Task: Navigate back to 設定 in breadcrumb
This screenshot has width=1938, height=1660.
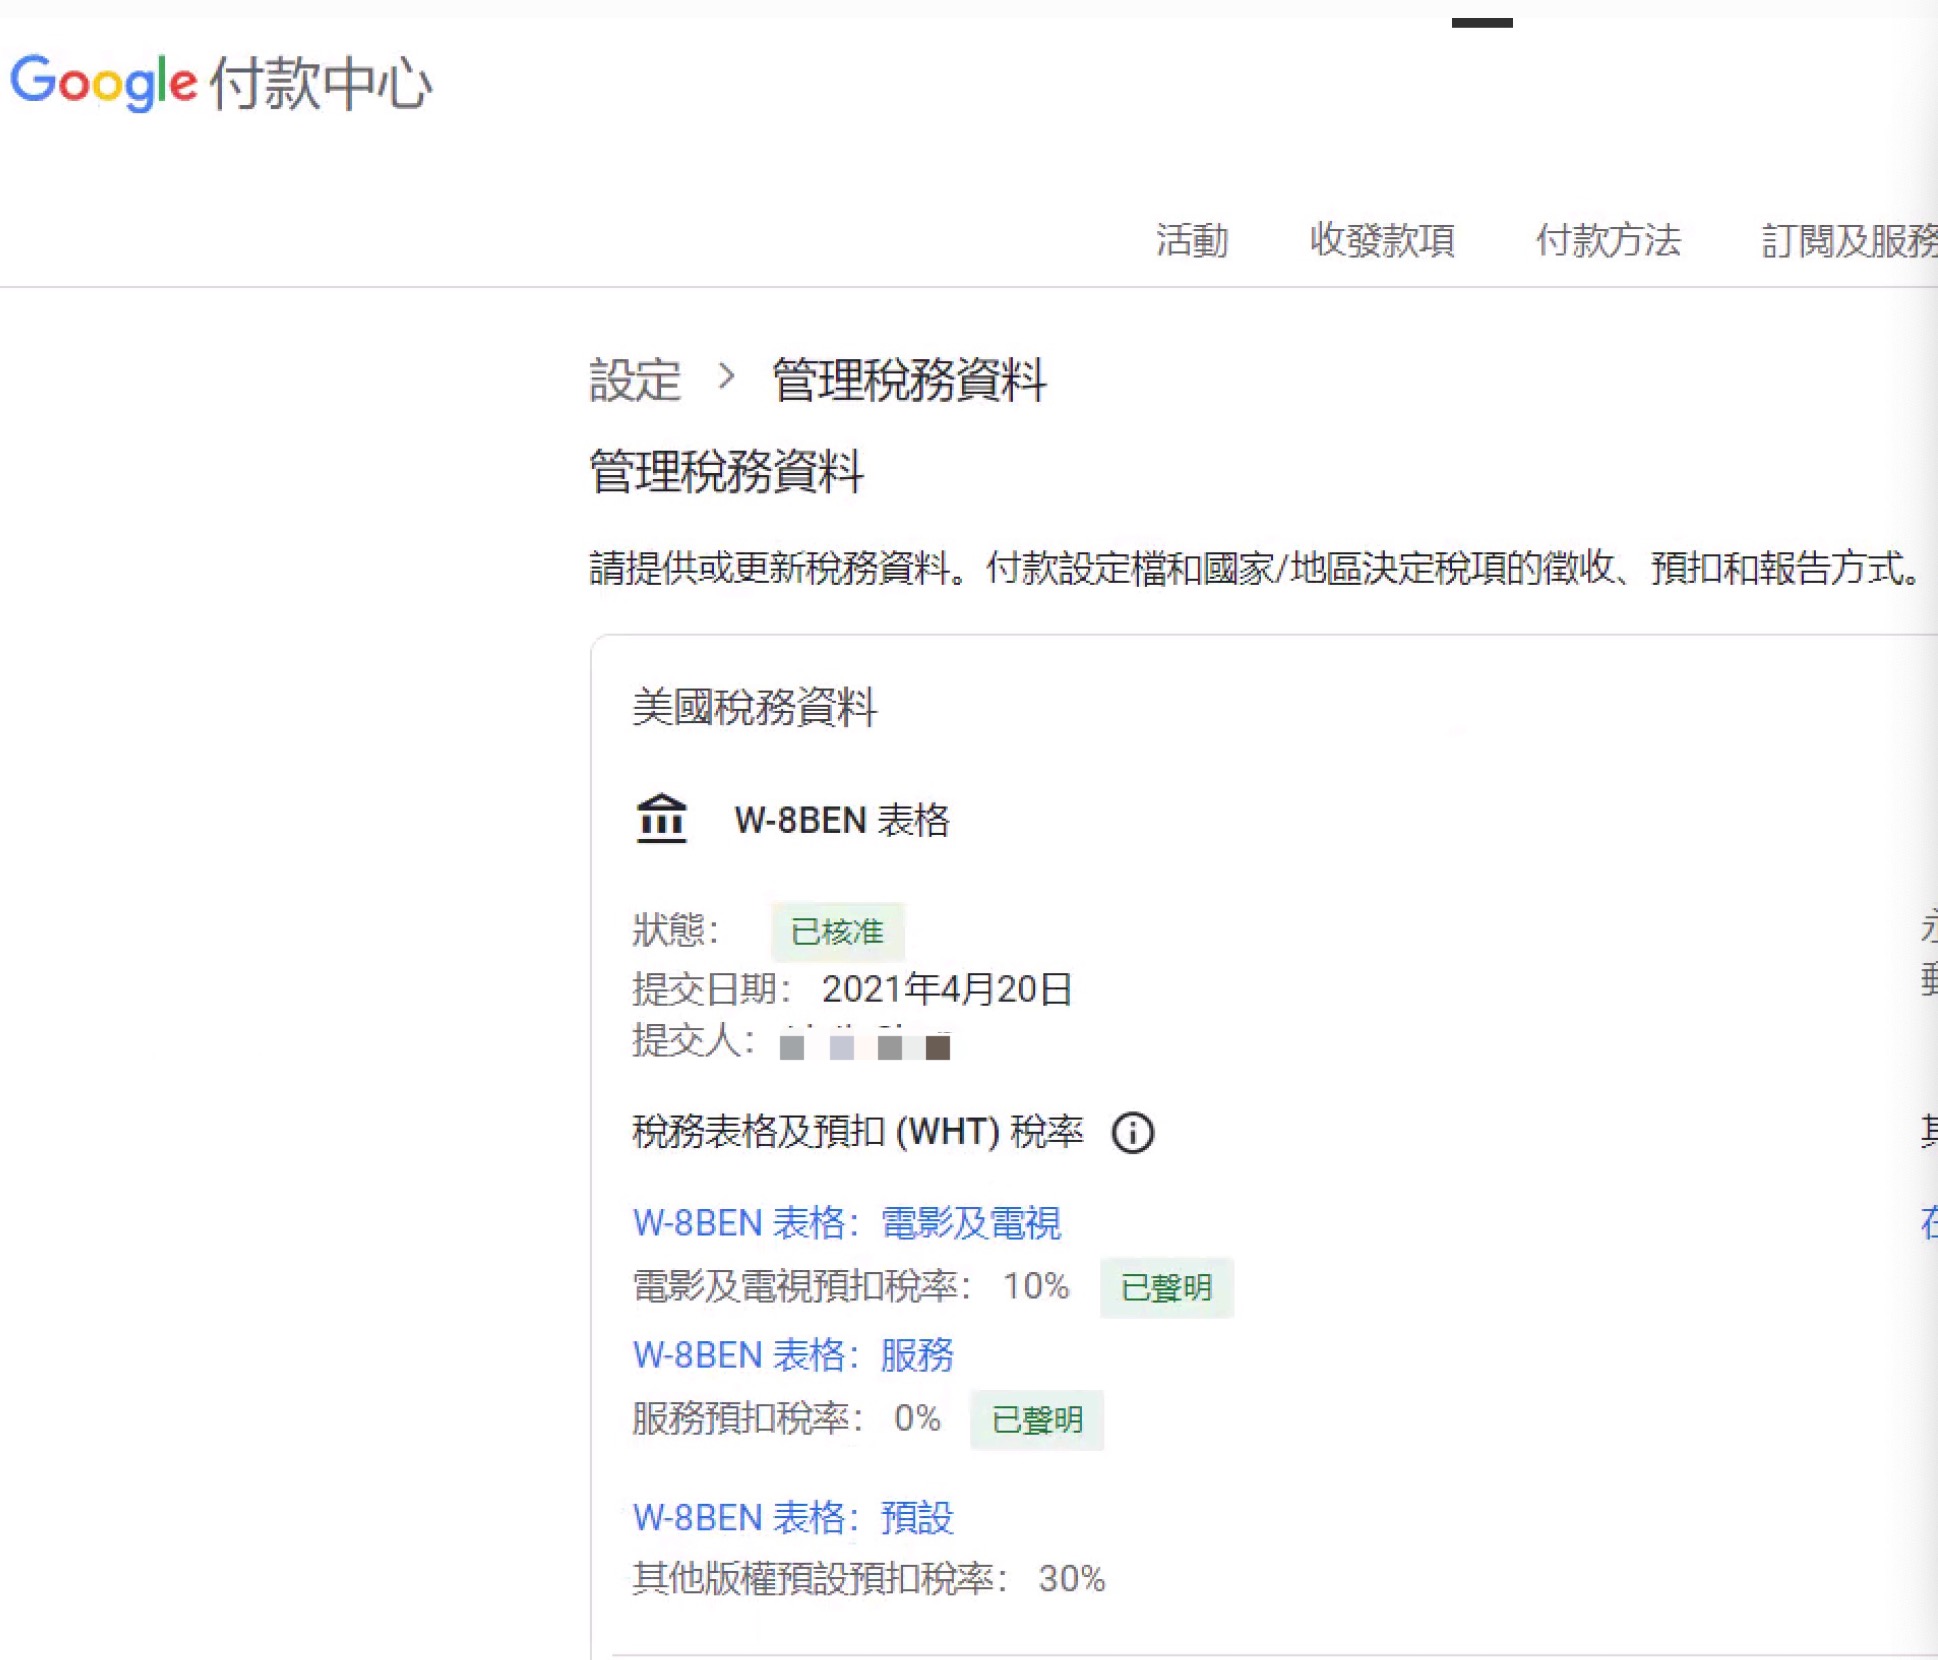Action: point(635,380)
